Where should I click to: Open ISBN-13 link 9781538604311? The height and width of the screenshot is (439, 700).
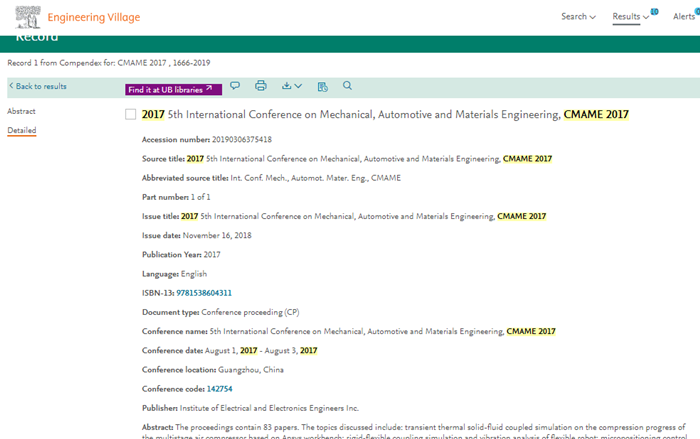pos(204,293)
